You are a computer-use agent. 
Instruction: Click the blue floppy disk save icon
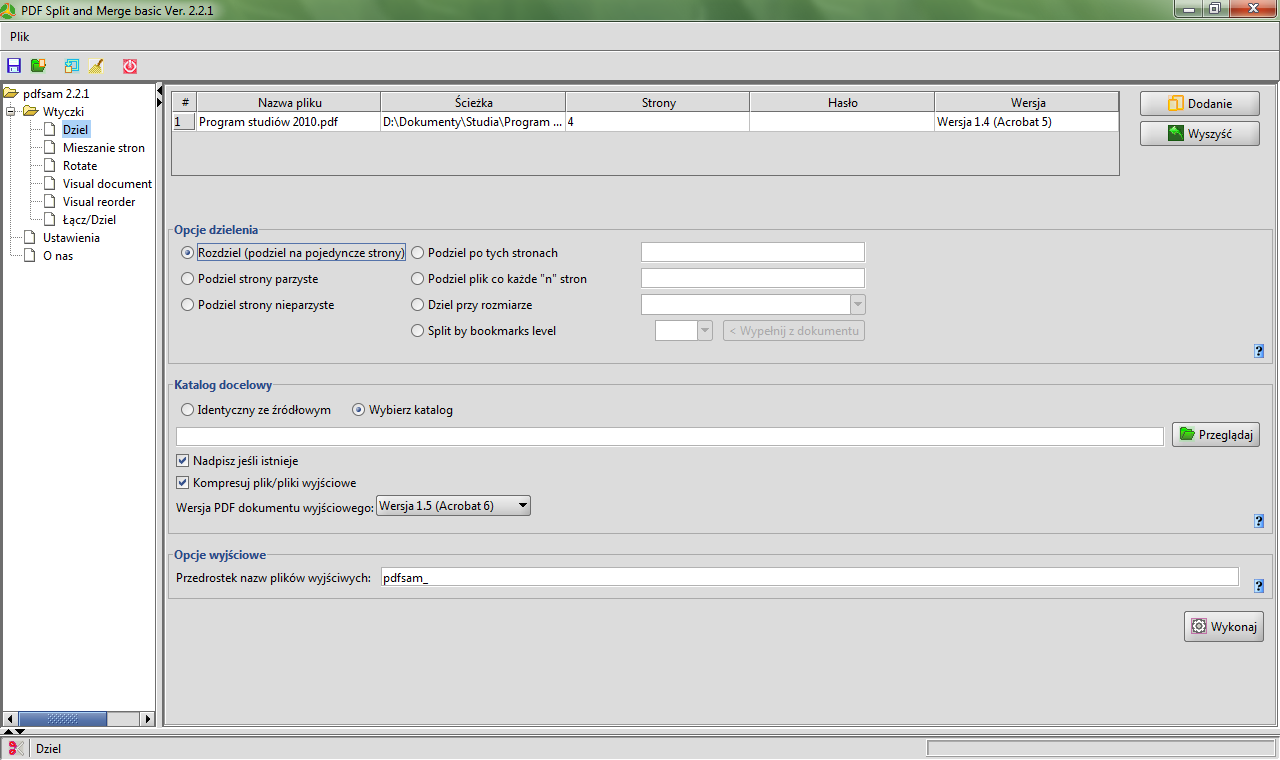click(x=14, y=66)
